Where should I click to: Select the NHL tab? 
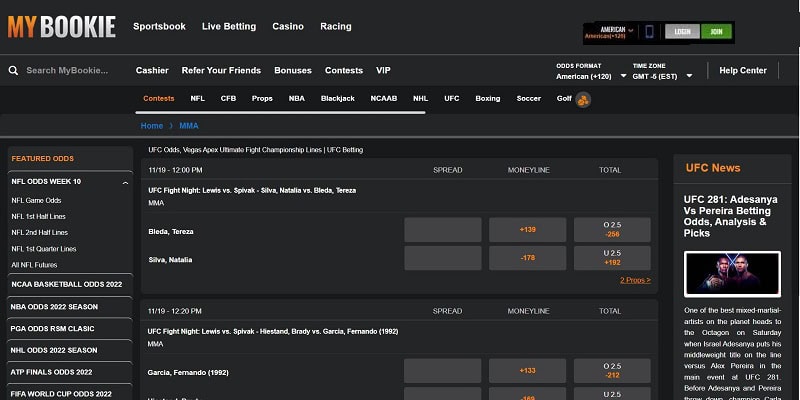pos(420,98)
